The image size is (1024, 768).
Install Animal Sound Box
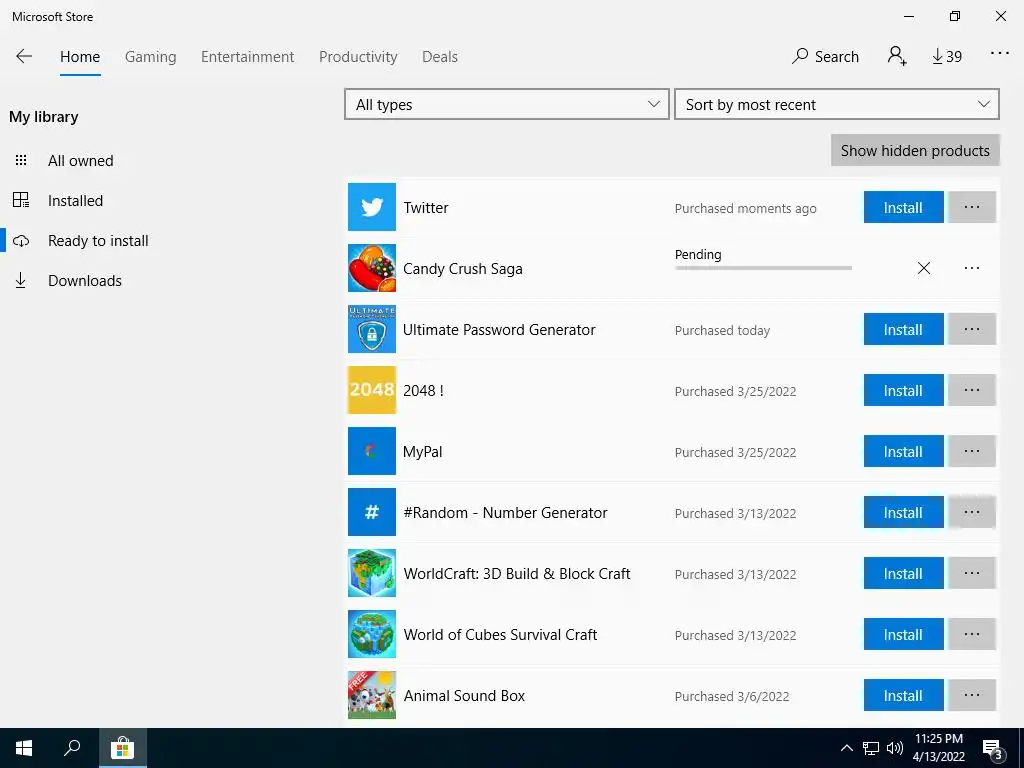[903, 695]
